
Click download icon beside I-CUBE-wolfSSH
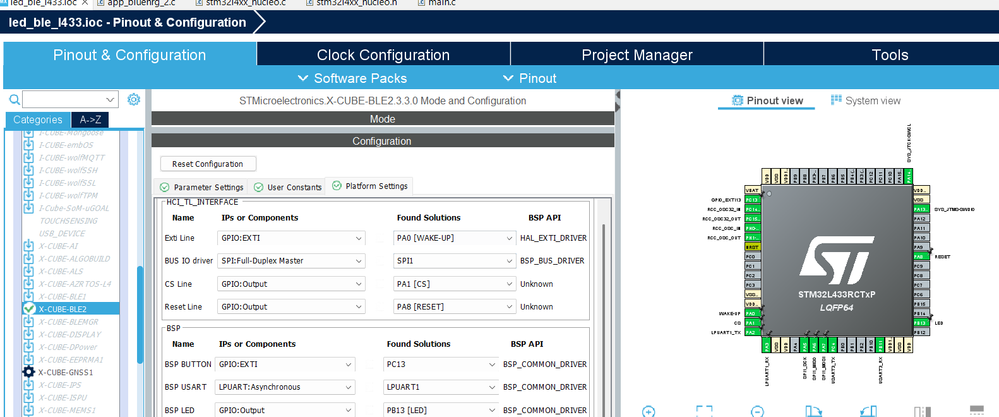[29, 170]
